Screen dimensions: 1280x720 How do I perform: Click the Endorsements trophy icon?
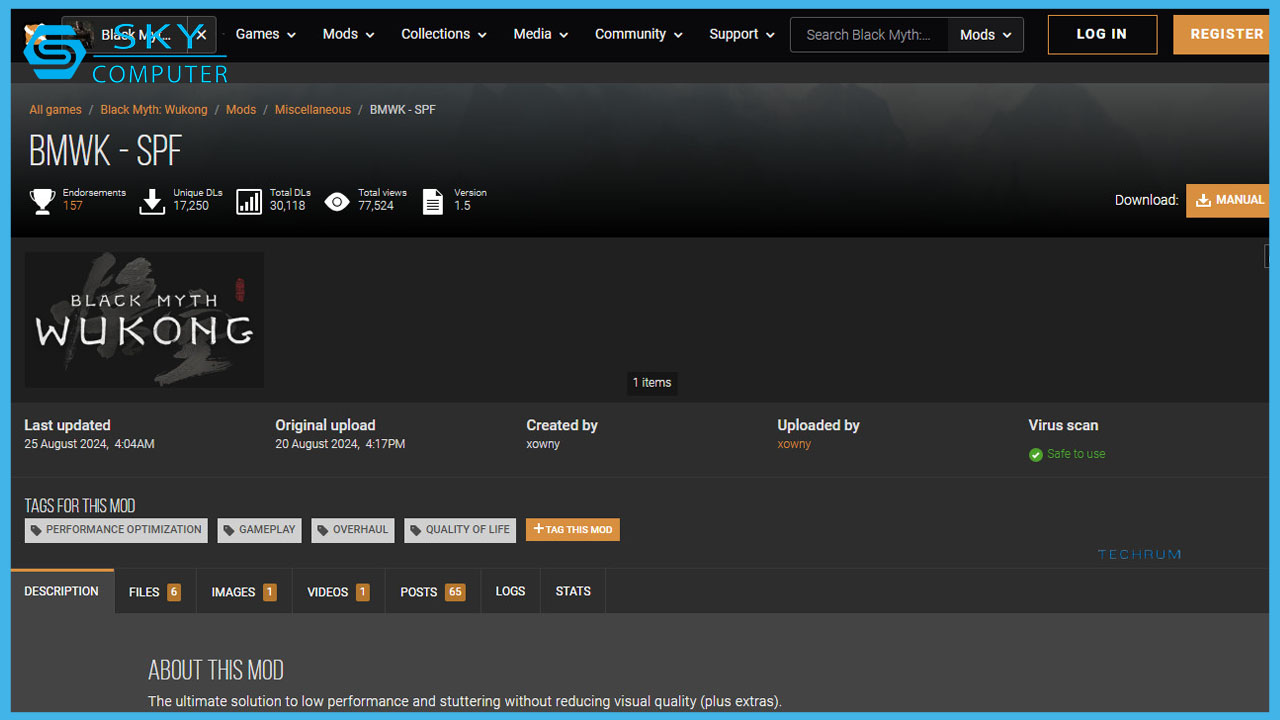coord(42,201)
